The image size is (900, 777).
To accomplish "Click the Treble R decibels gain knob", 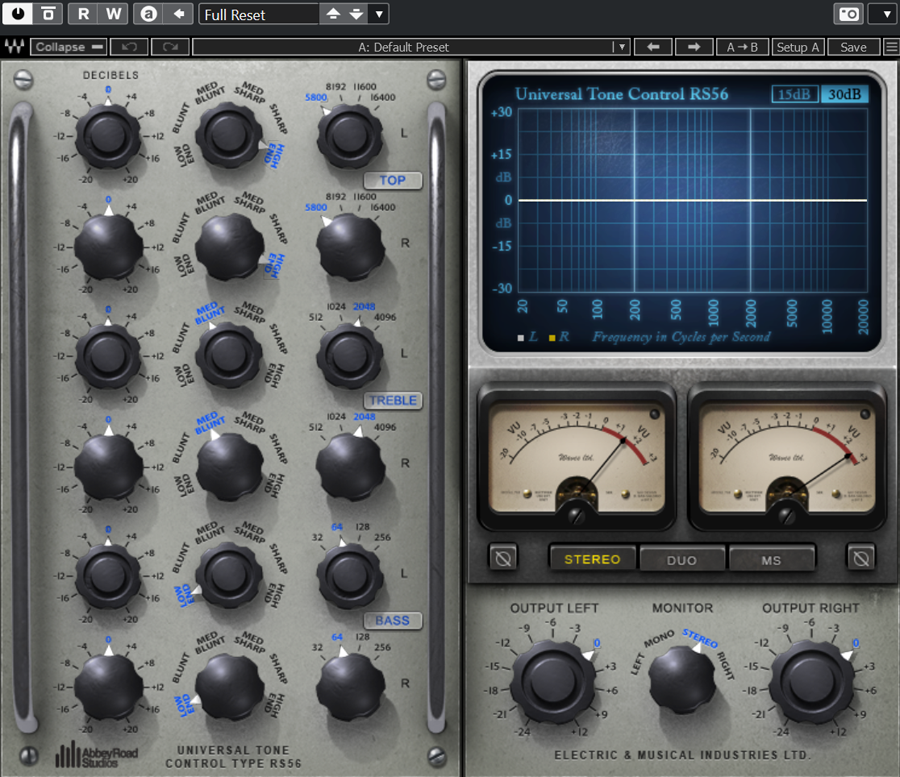I will (x=108, y=466).
